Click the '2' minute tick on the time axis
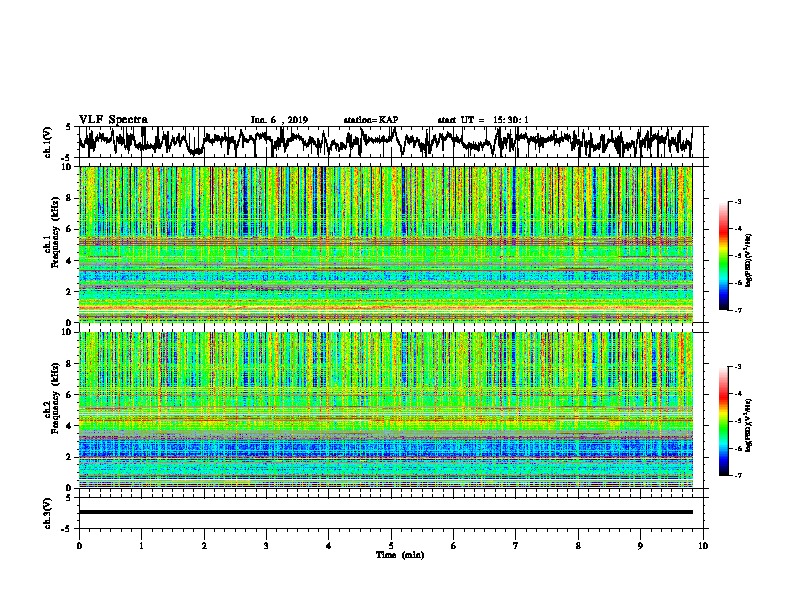The height and width of the screenshot is (612, 792). tap(204, 546)
